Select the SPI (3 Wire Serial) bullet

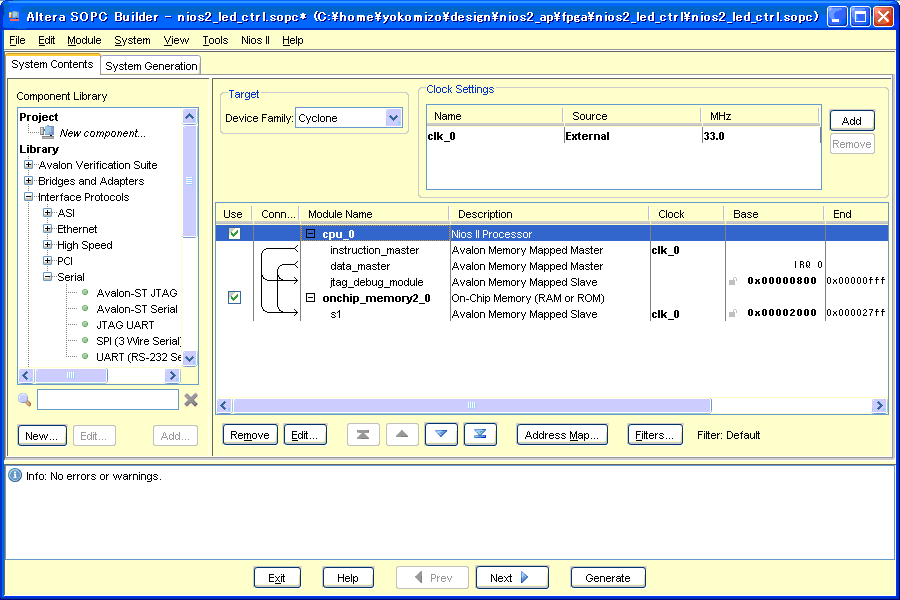pos(85,341)
